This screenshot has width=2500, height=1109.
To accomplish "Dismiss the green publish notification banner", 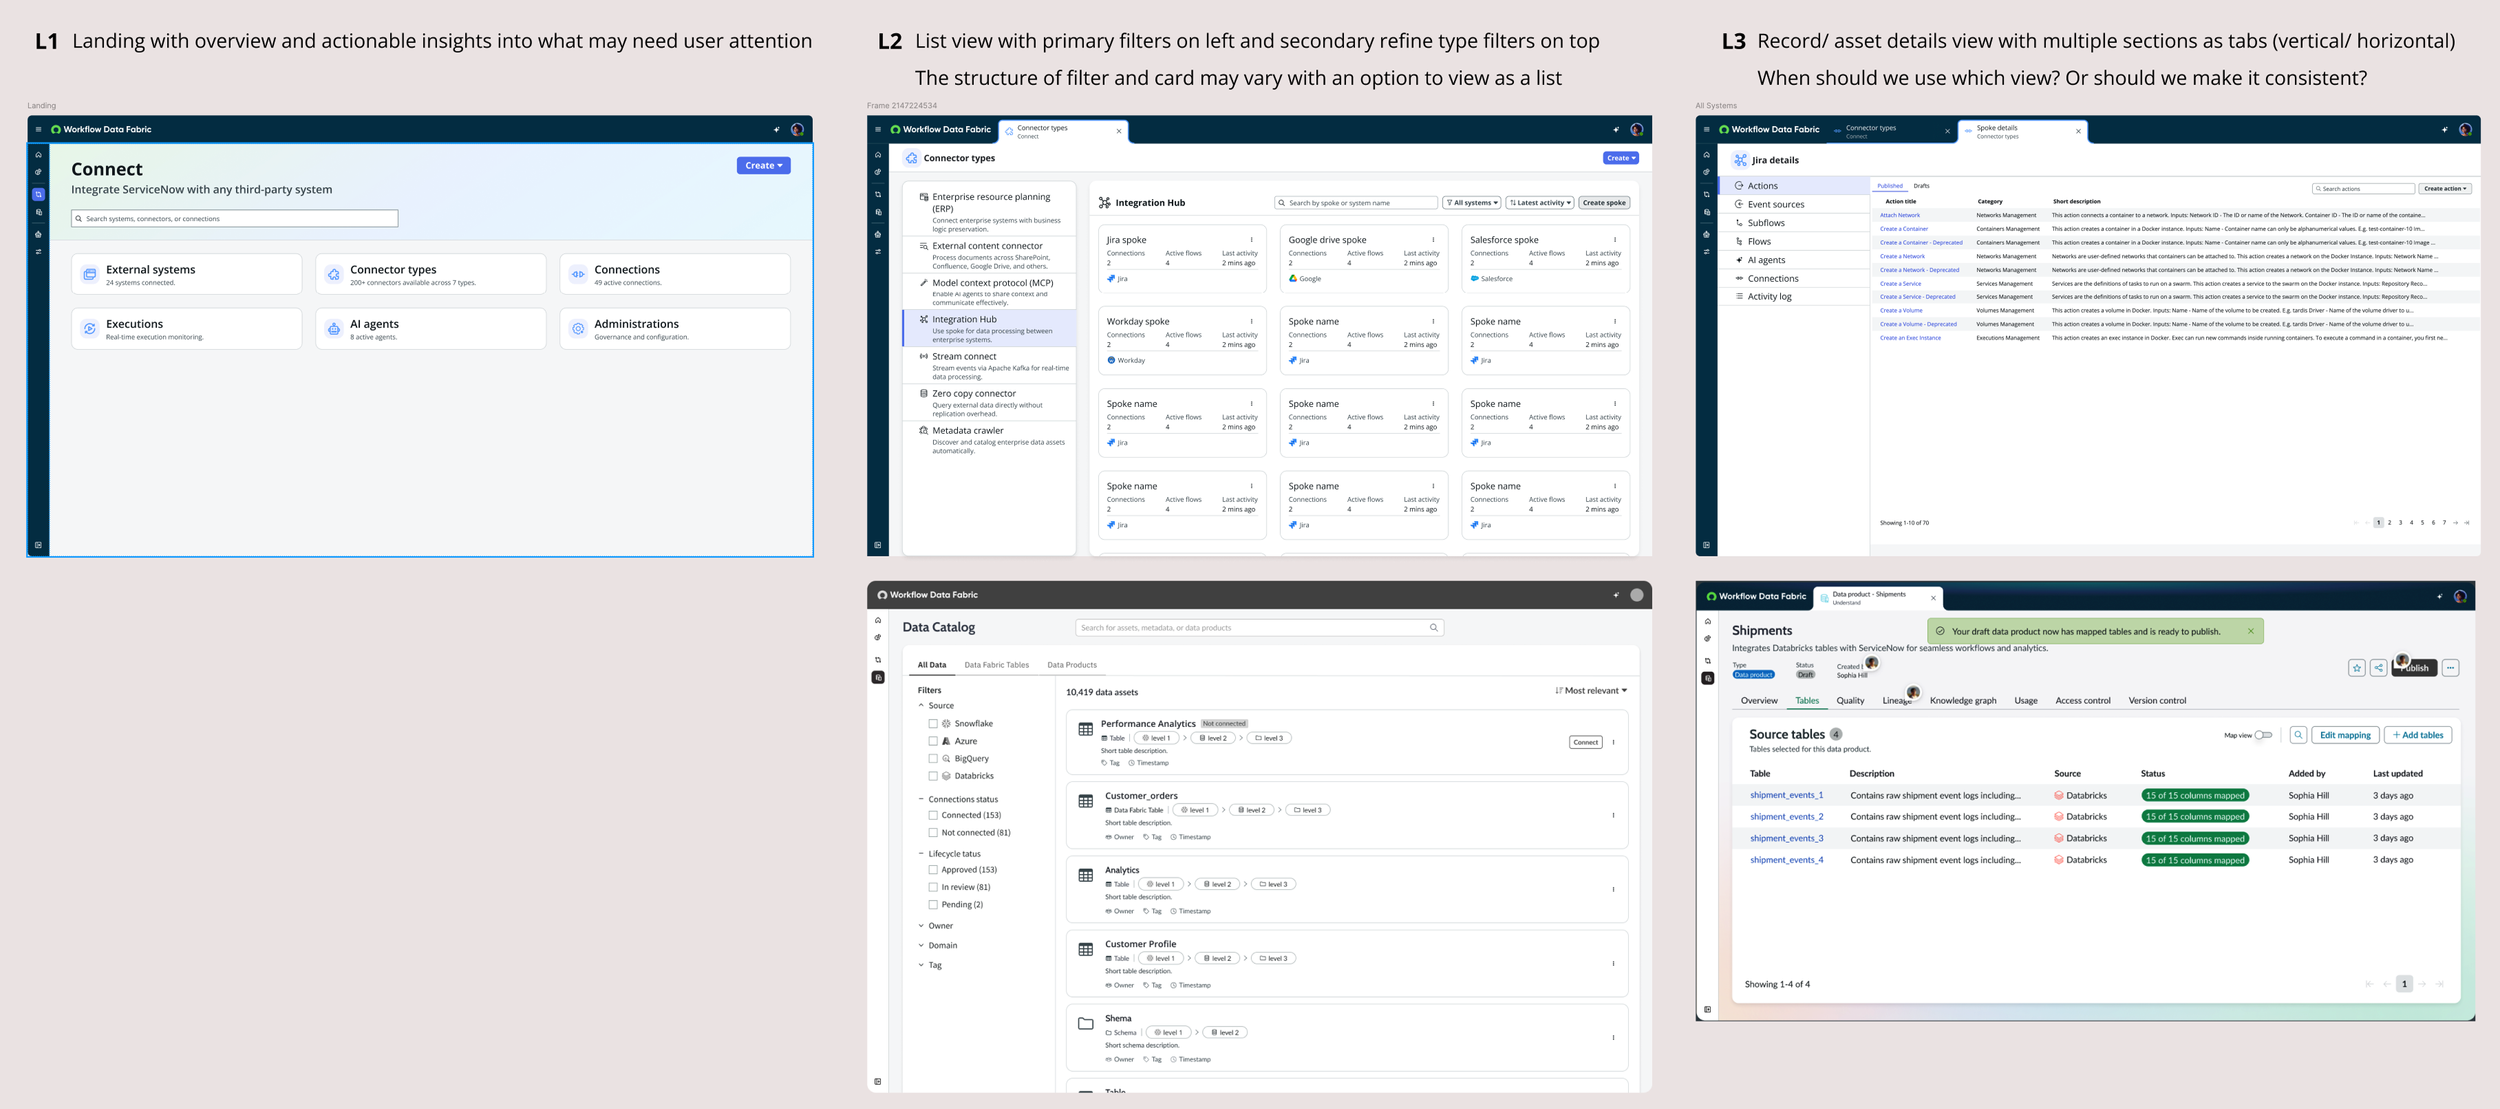I will click(2251, 631).
